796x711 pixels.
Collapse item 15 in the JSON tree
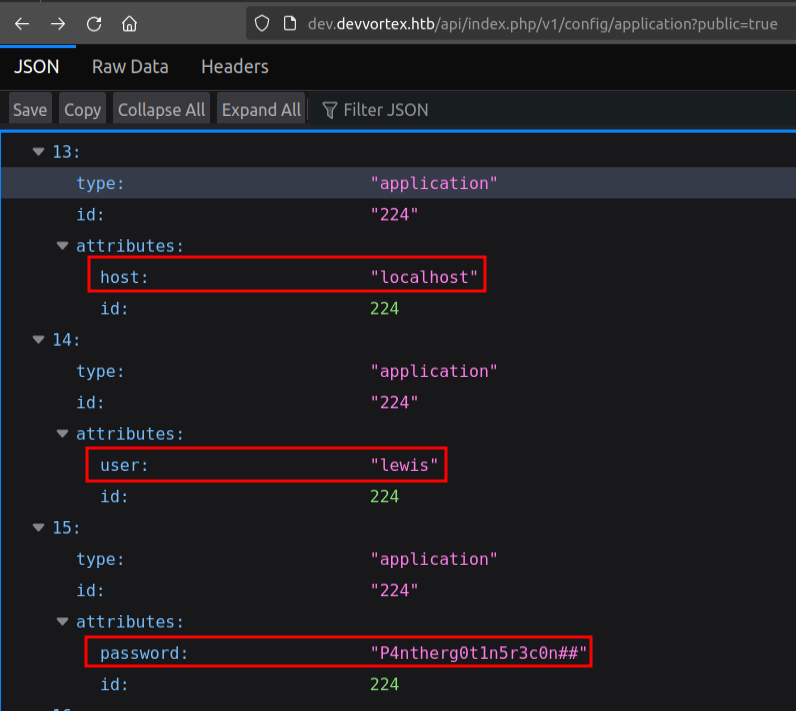click(39, 528)
